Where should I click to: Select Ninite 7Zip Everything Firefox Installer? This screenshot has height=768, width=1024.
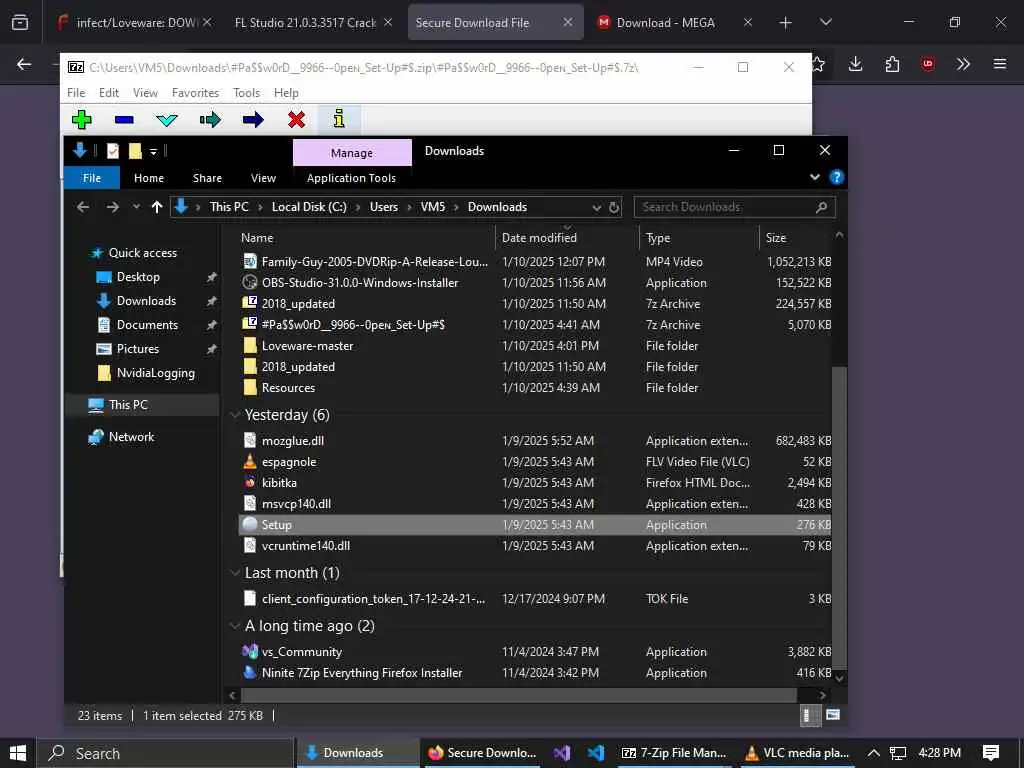[x=362, y=673]
